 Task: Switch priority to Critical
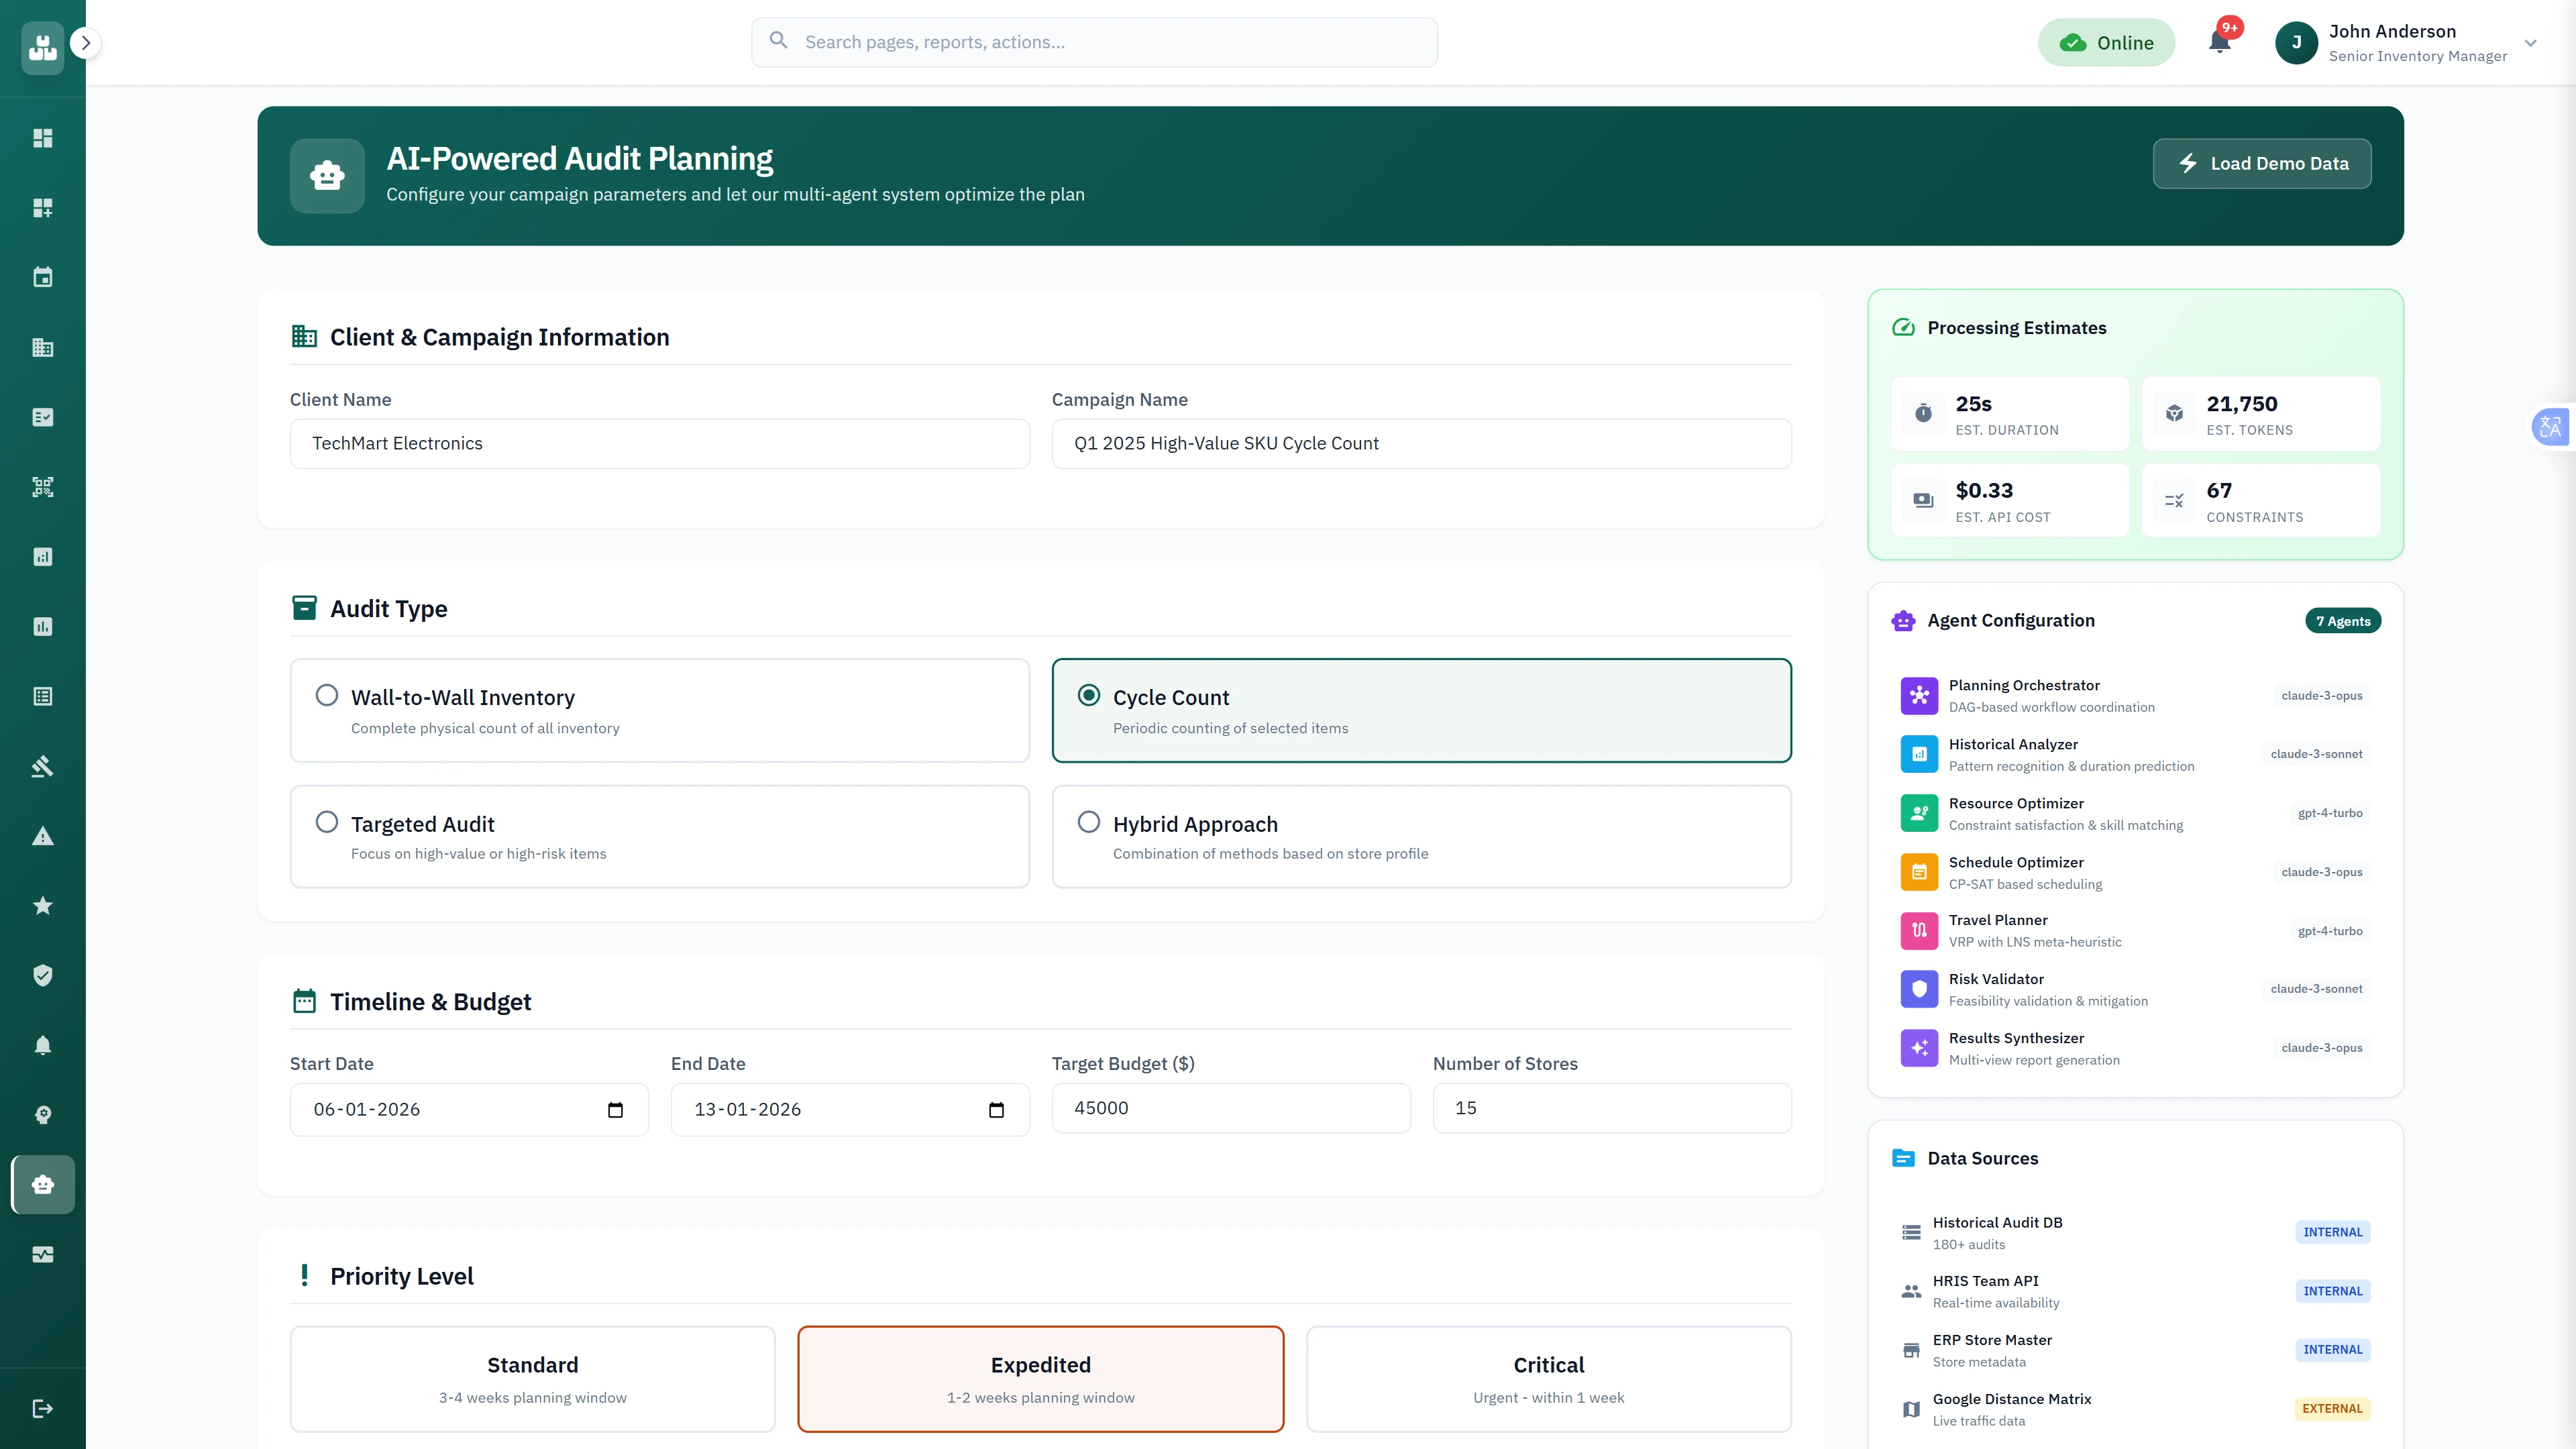[1548, 1378]
